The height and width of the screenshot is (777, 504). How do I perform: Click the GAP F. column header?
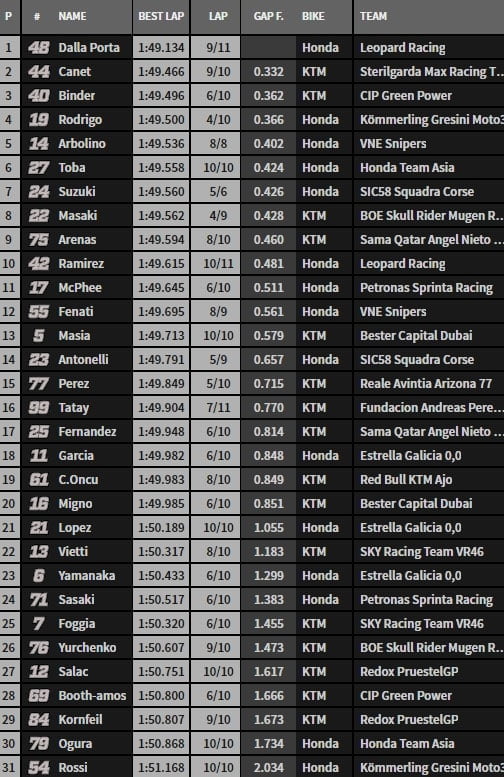269,16
